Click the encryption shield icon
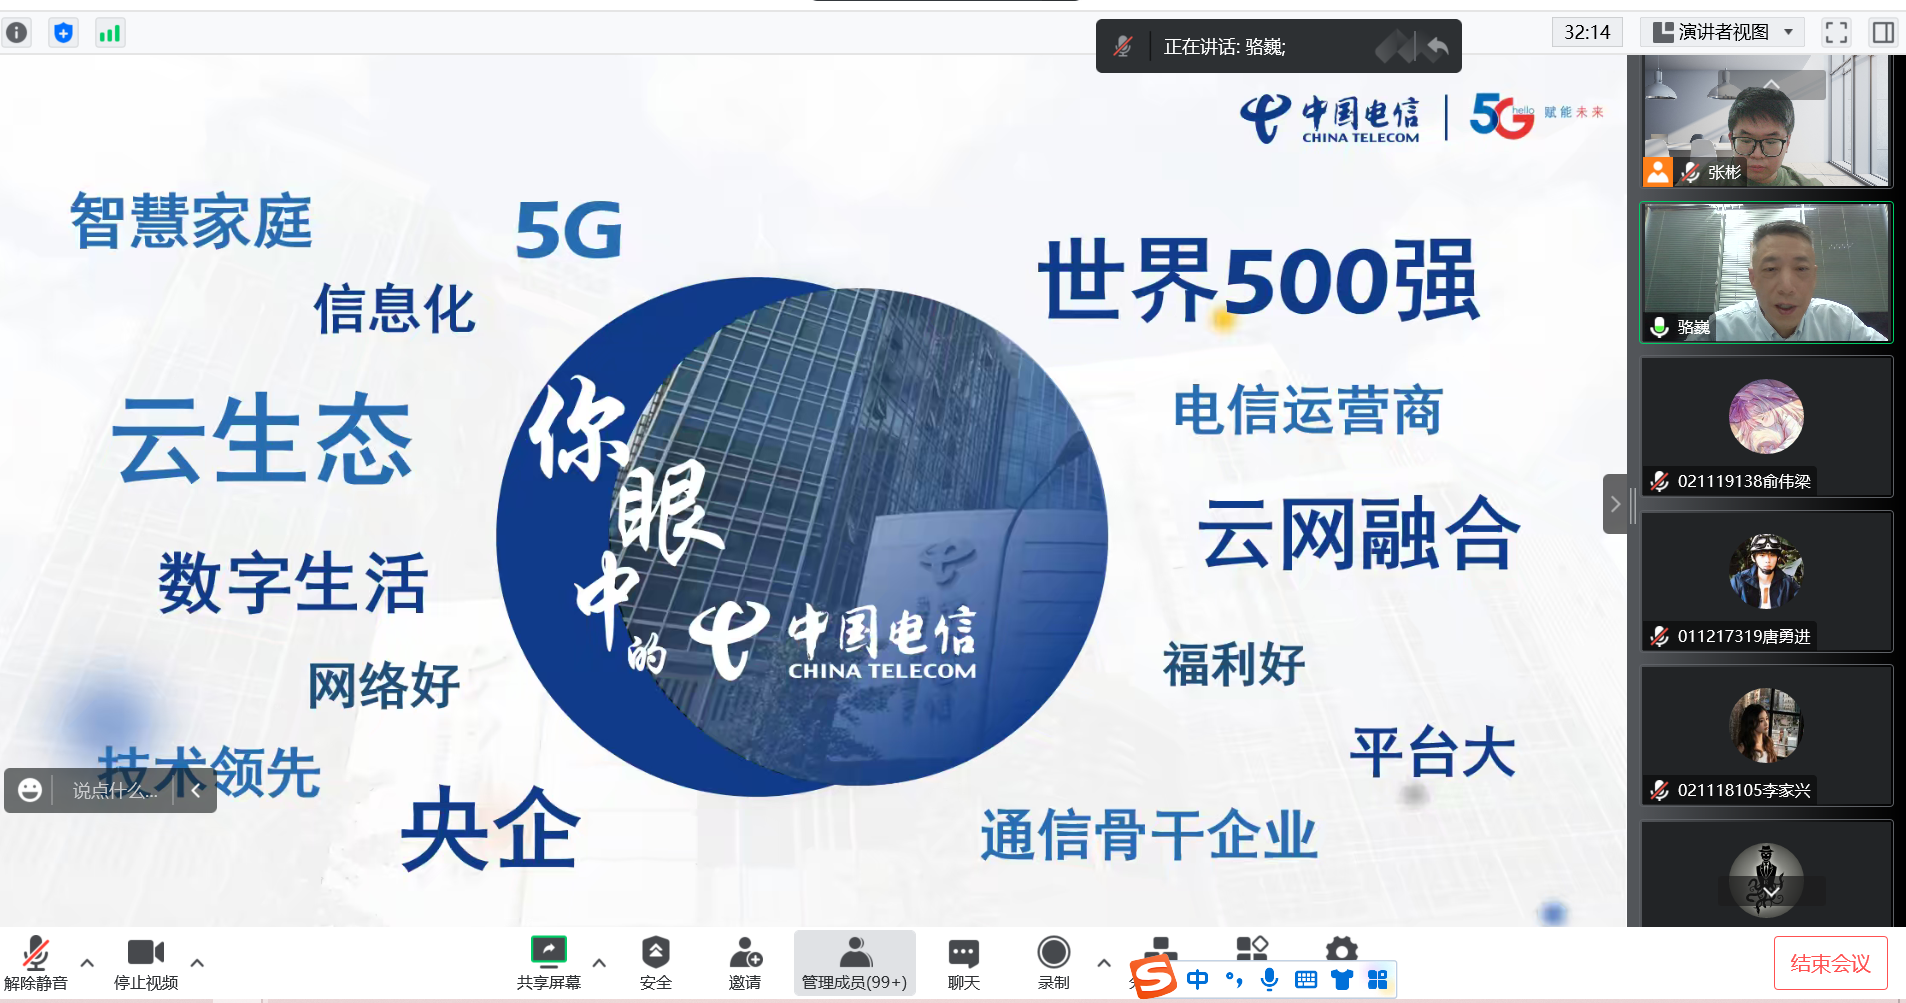 click(x=63, y=33)
